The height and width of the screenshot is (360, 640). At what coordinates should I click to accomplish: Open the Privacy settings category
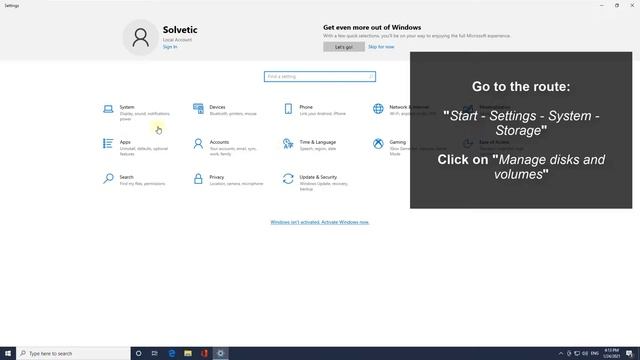pos(228,180)
